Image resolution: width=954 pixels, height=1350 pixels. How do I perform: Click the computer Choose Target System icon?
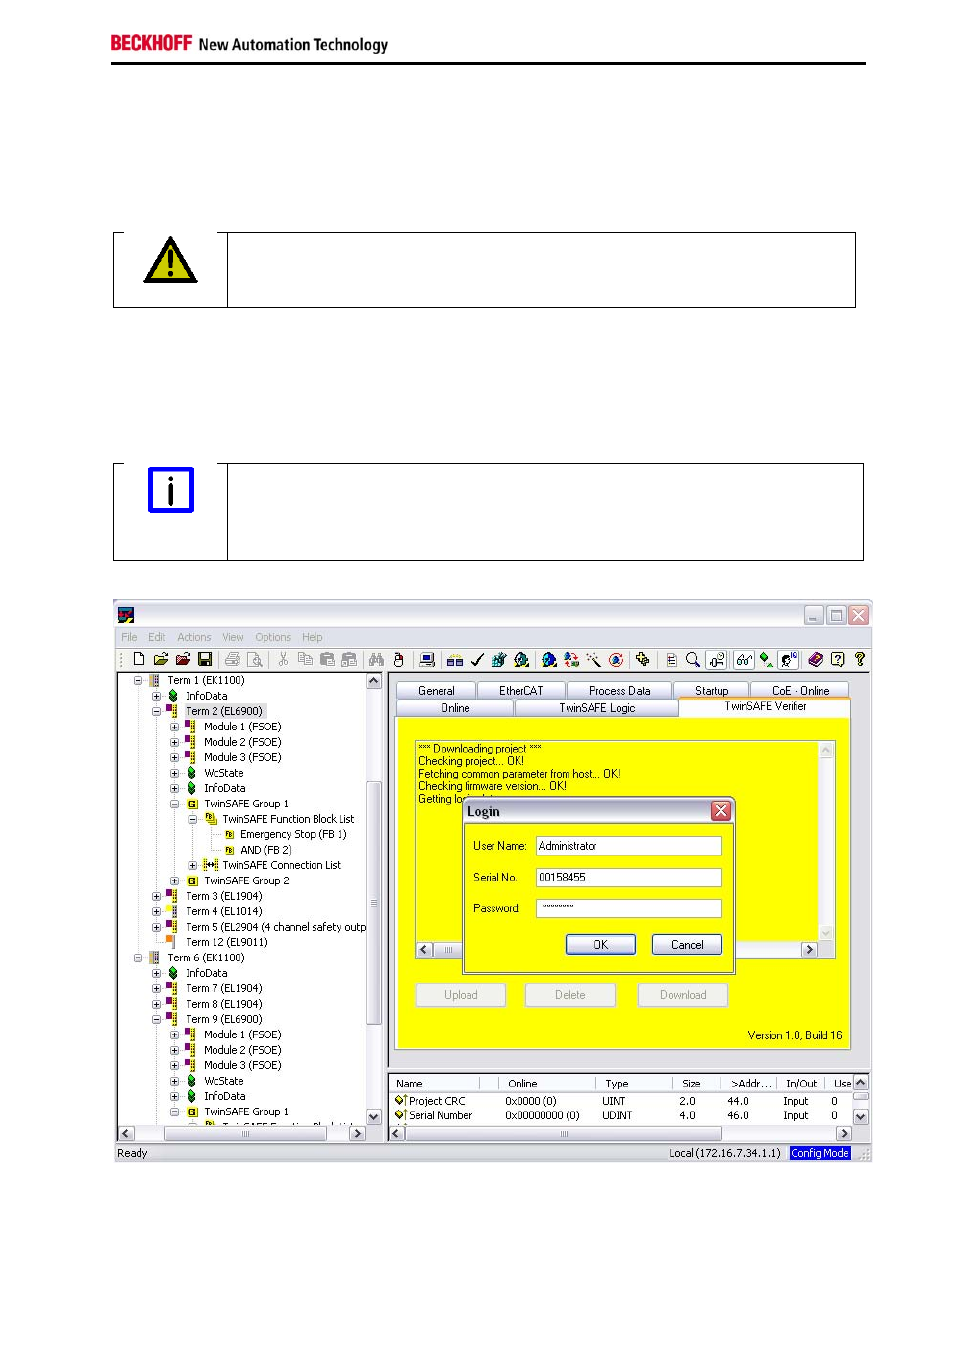(427, 659)
